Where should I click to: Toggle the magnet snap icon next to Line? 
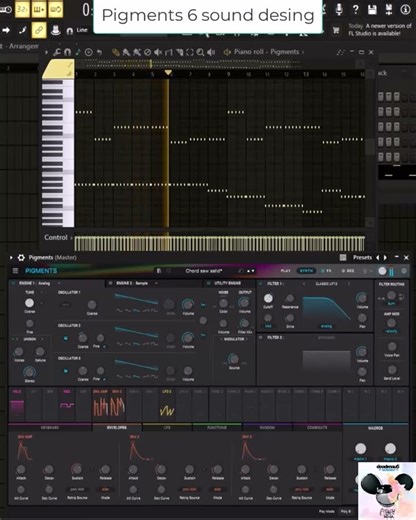point(70,31)
